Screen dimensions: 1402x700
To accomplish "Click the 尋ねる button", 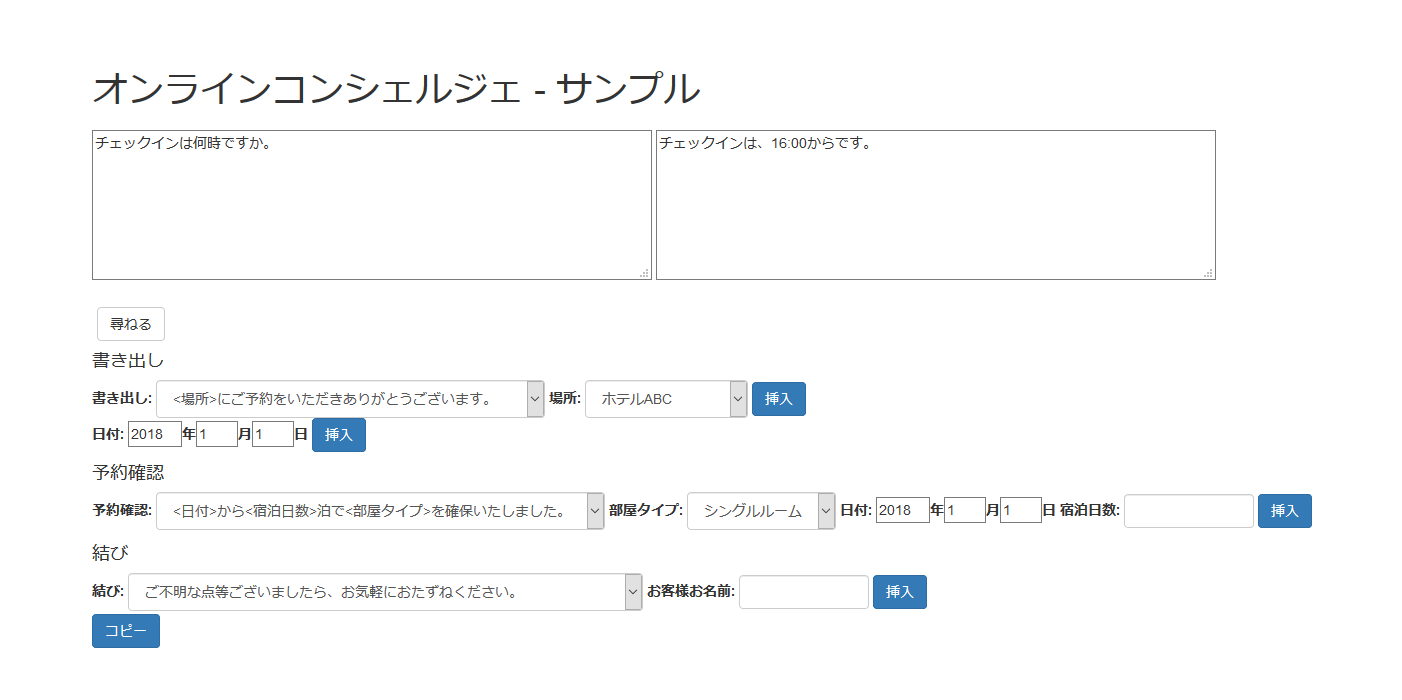I will 131,324.
